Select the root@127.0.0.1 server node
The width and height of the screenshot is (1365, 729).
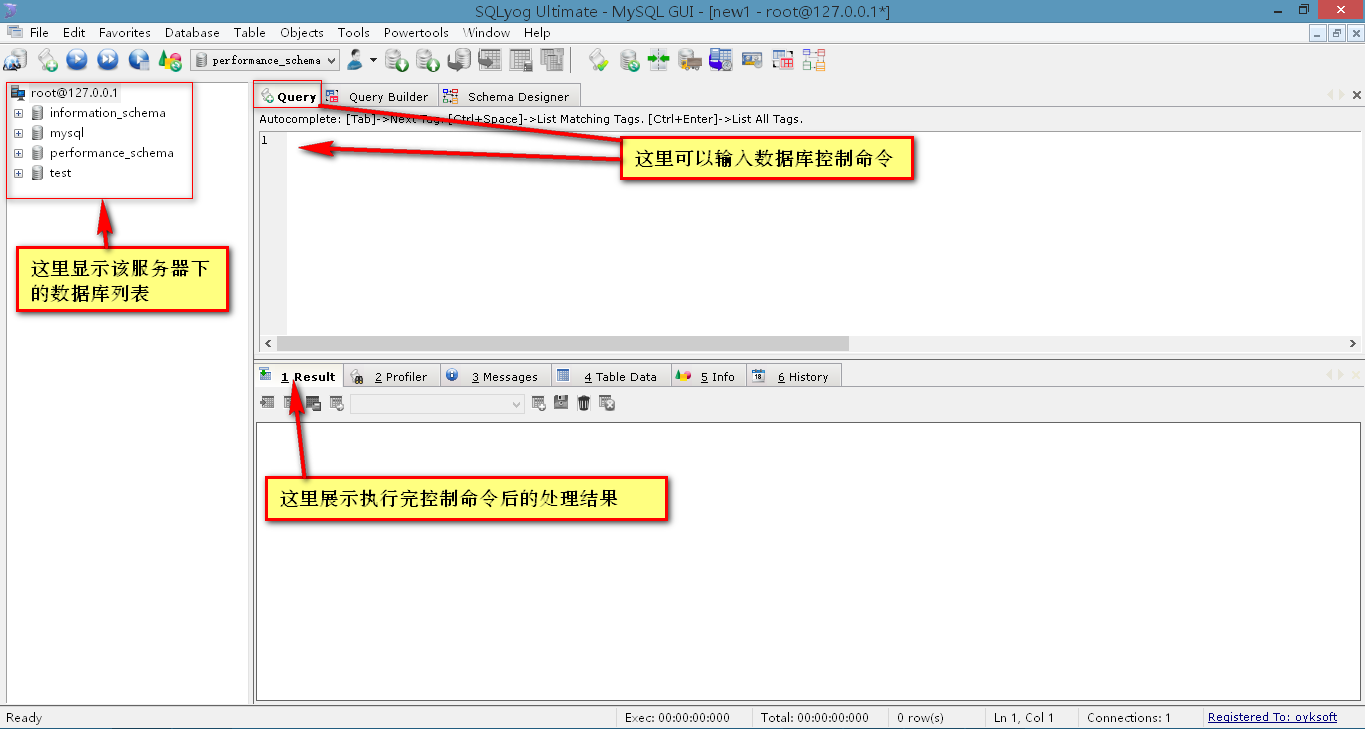pyautogui.click(x=74, y=93)
